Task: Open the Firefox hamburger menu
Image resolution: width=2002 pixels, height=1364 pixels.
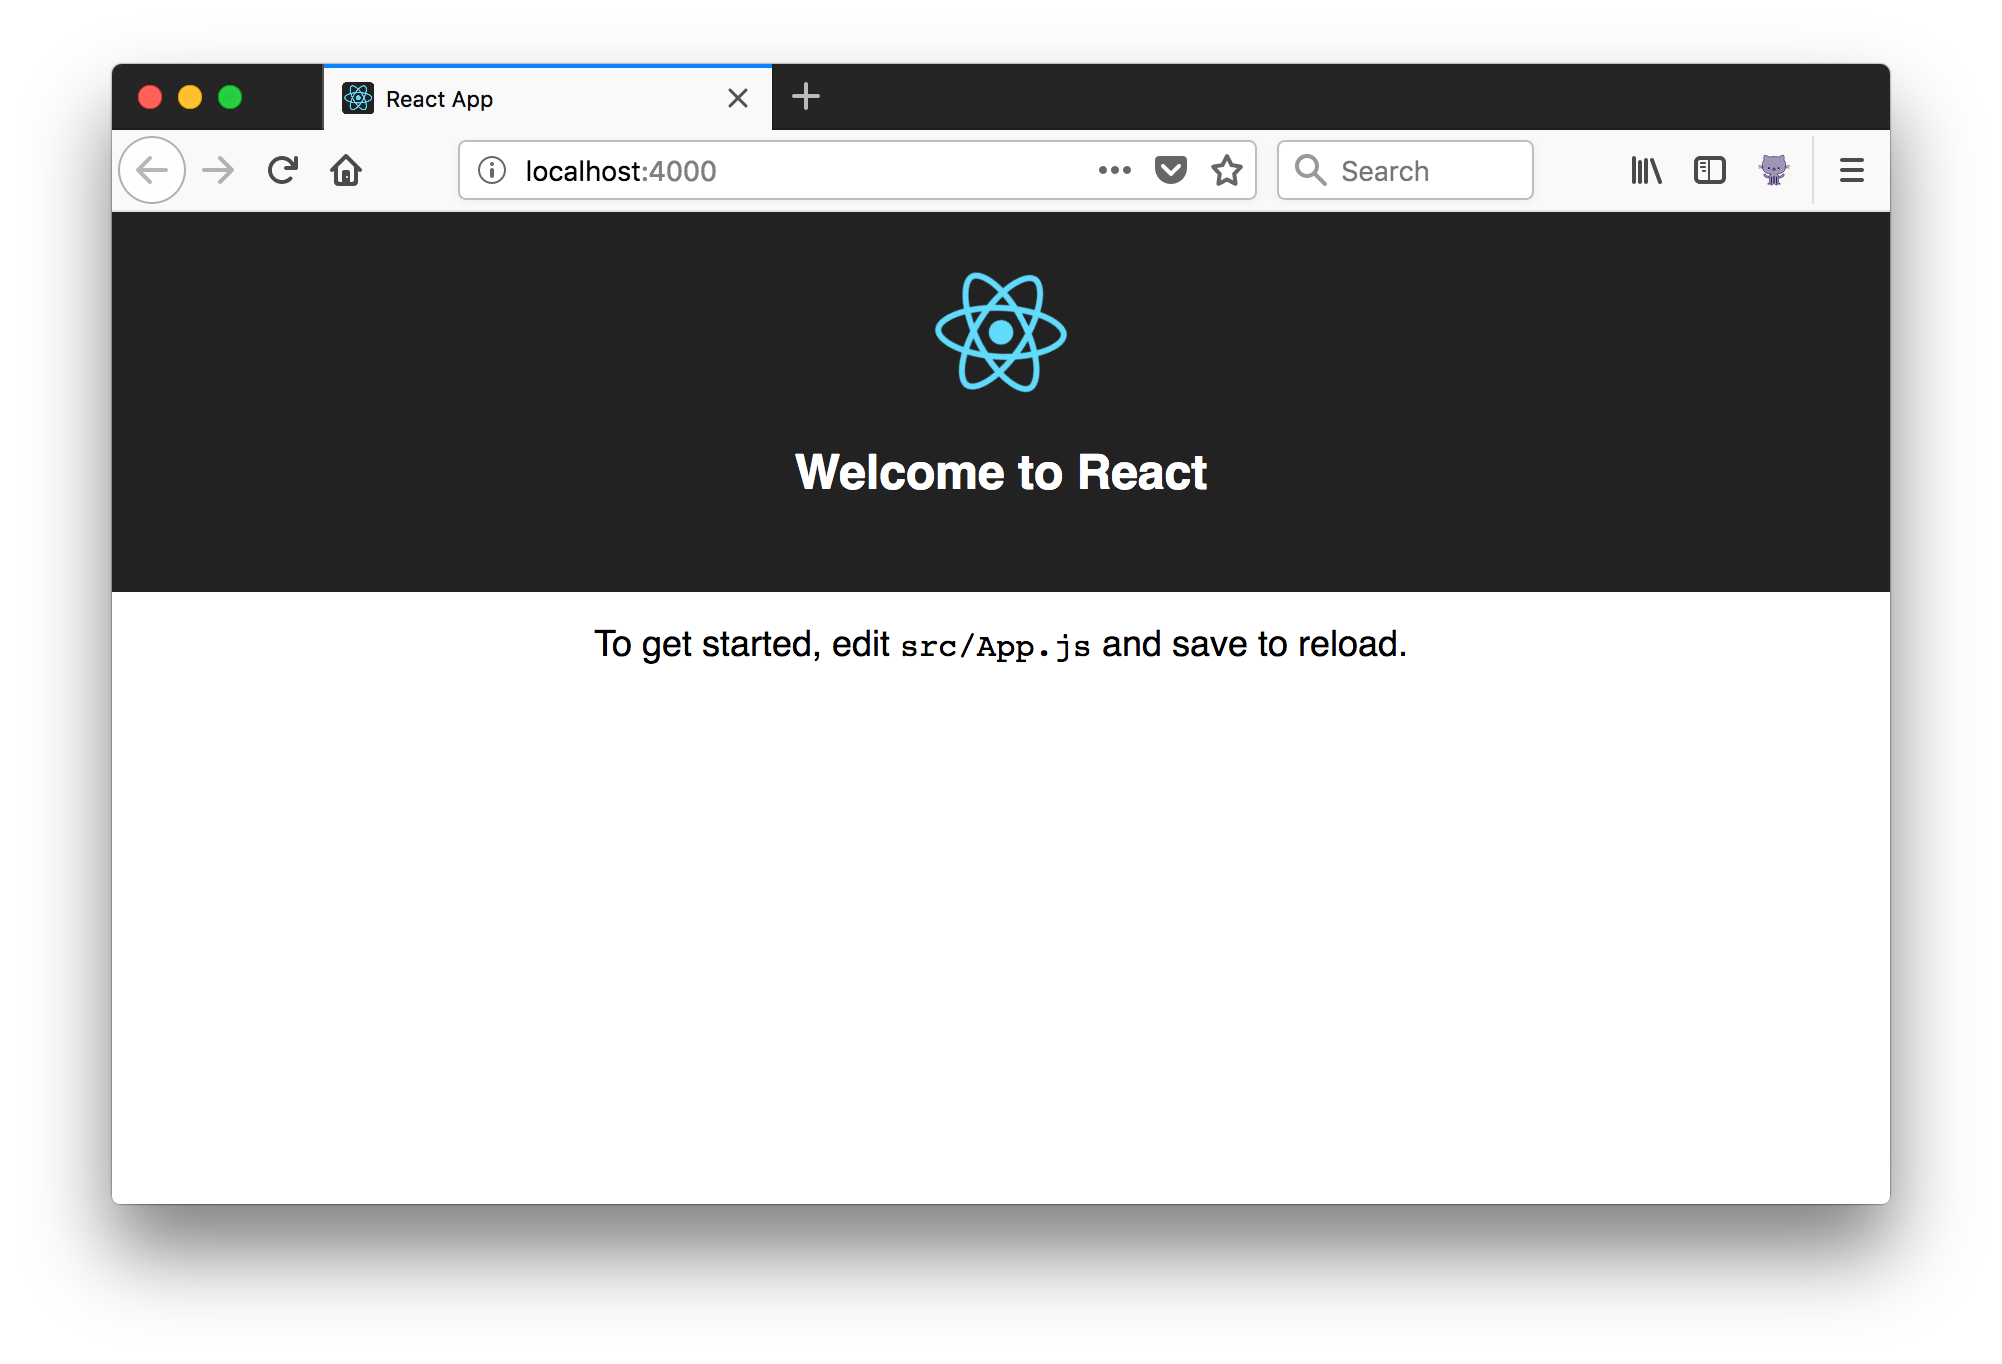Action: (1852, 170)
